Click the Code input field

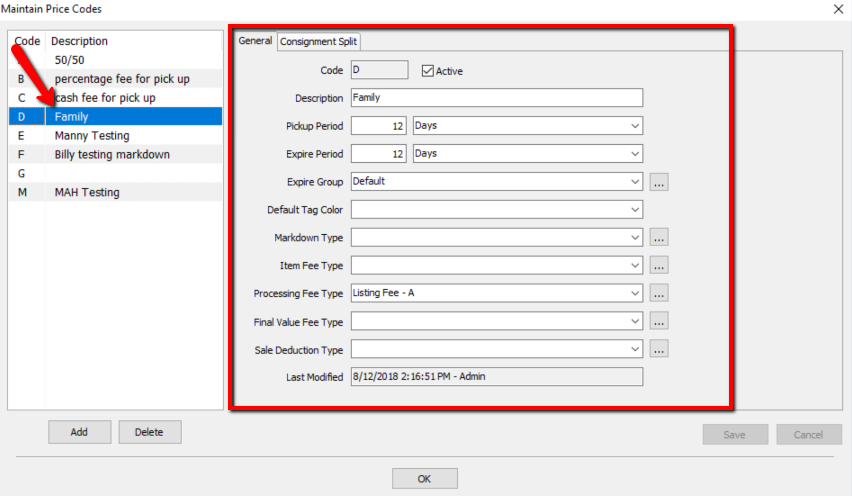point(379,70)
